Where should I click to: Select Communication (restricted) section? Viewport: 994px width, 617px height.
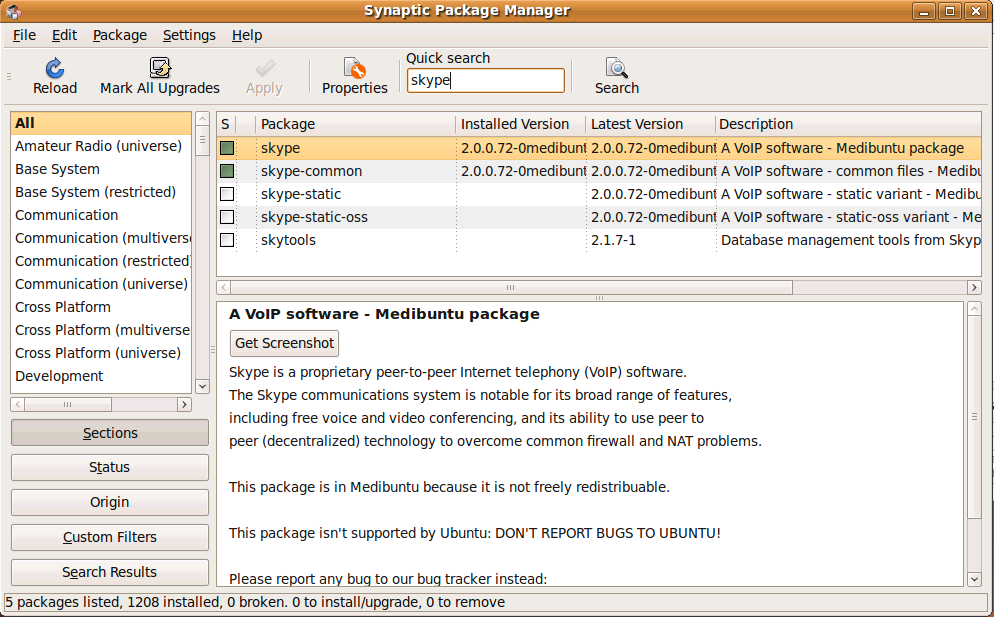[x=101, y=261]
